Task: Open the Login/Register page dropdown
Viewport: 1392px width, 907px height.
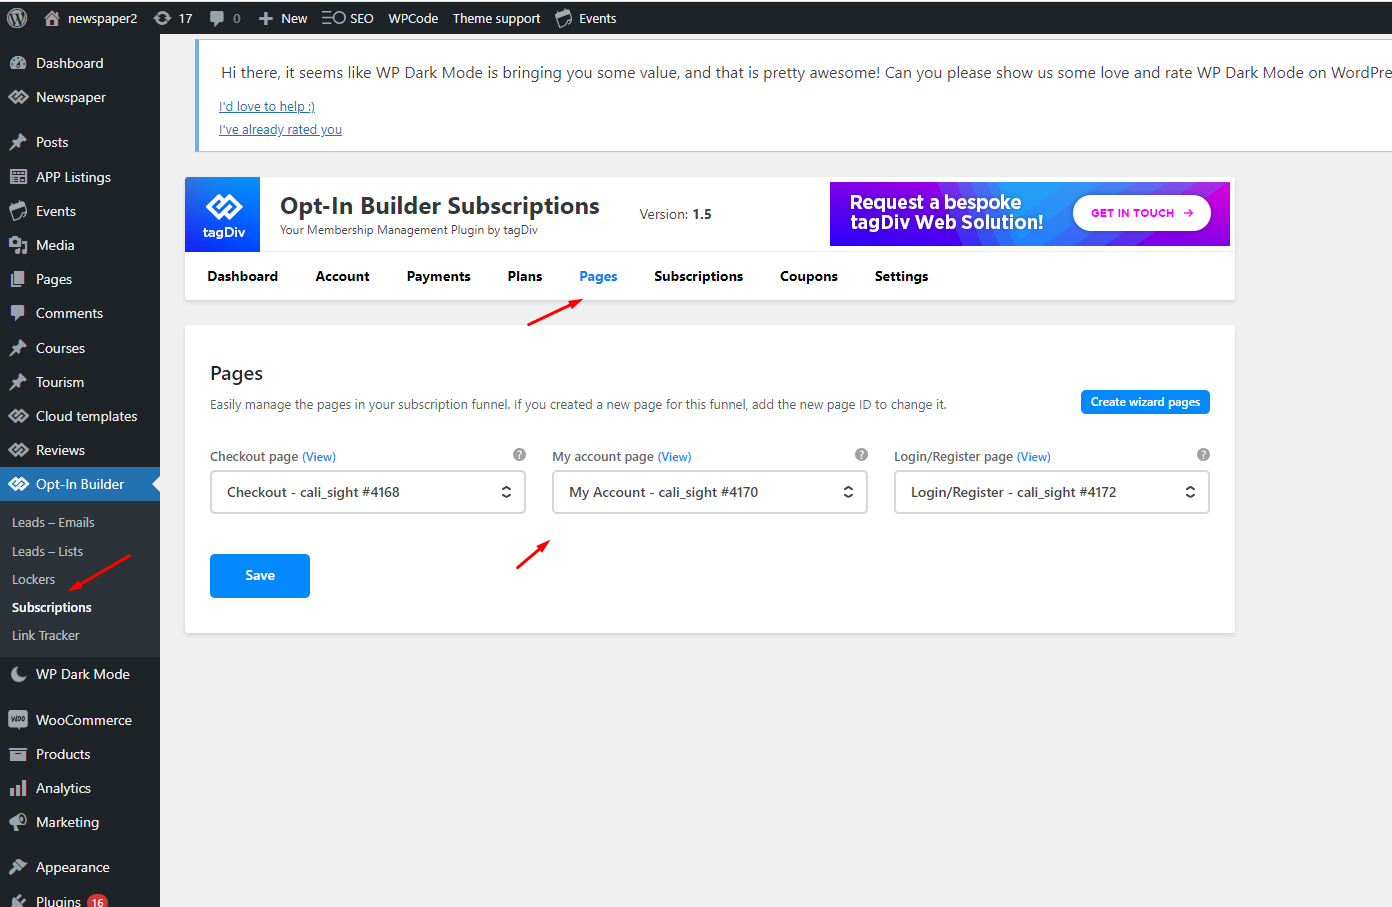Action: coord(1052,492)
